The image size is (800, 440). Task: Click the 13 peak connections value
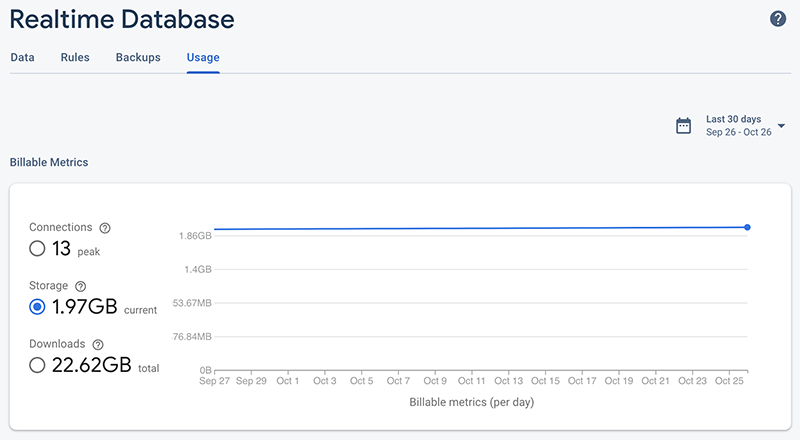point(61,249)
